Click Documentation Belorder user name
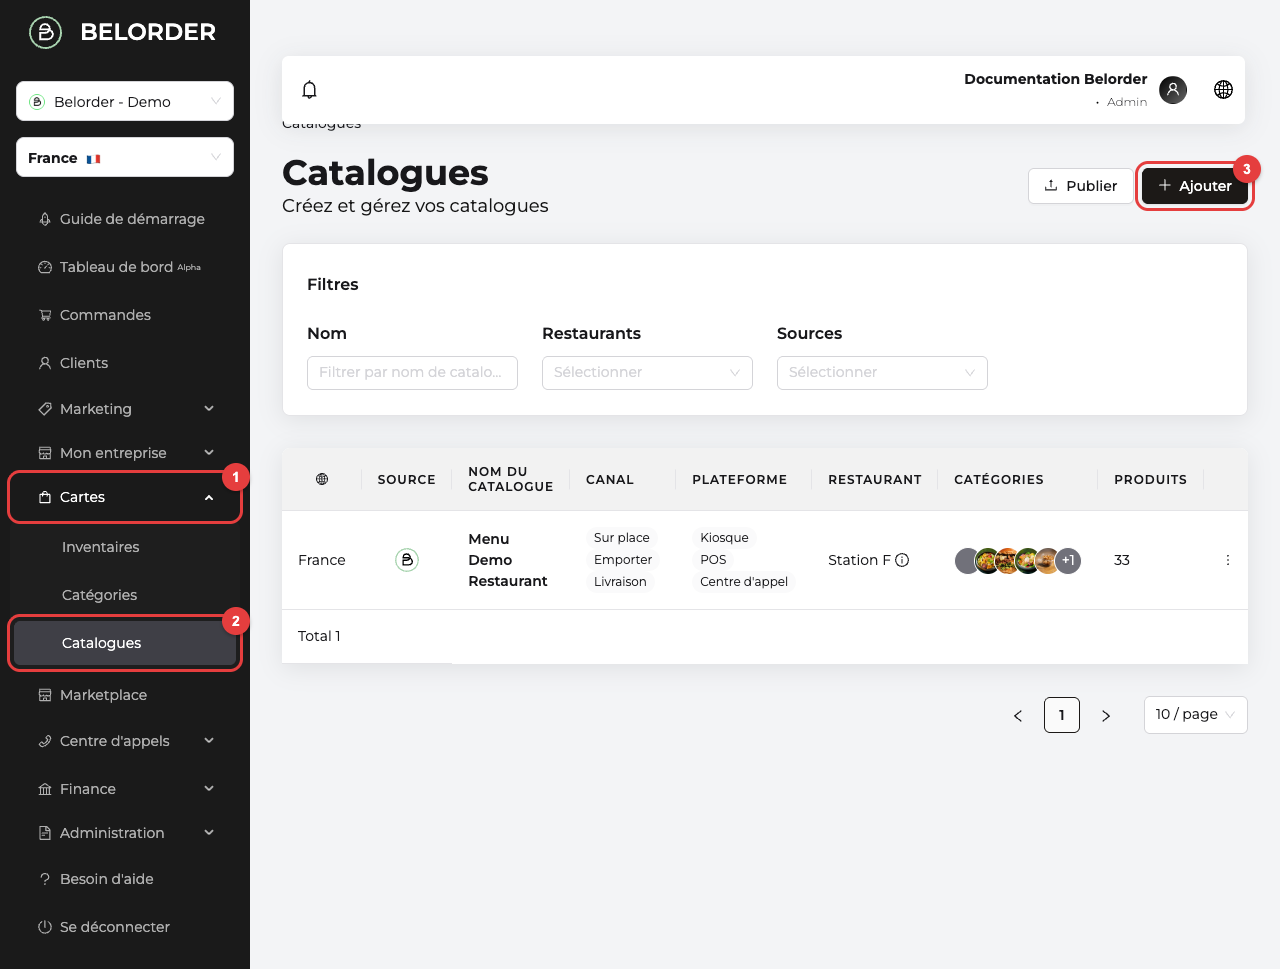 click(x=1056, y=79)
